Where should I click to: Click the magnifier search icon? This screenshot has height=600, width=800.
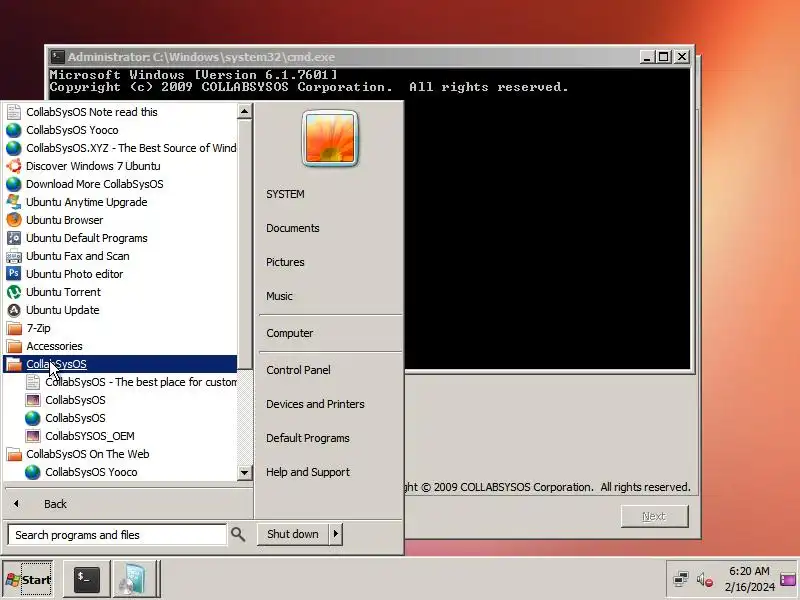(x=238, y=534)
